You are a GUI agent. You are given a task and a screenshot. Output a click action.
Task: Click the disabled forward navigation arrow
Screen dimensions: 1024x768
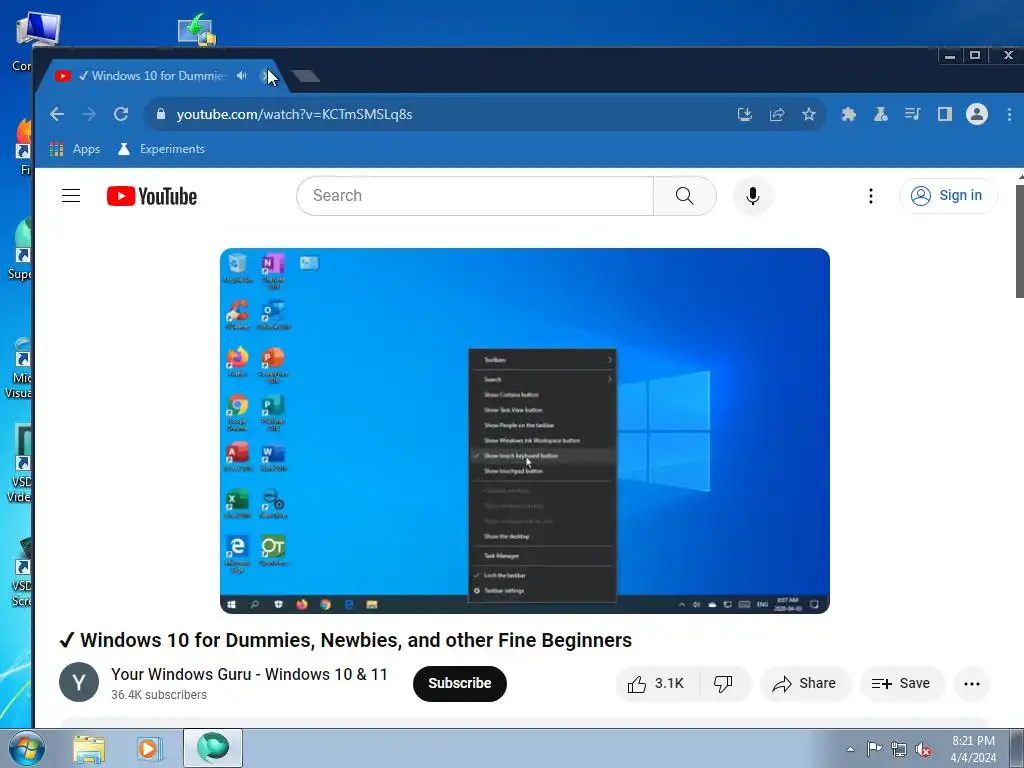pyautogui.click(x=89, y=114)
